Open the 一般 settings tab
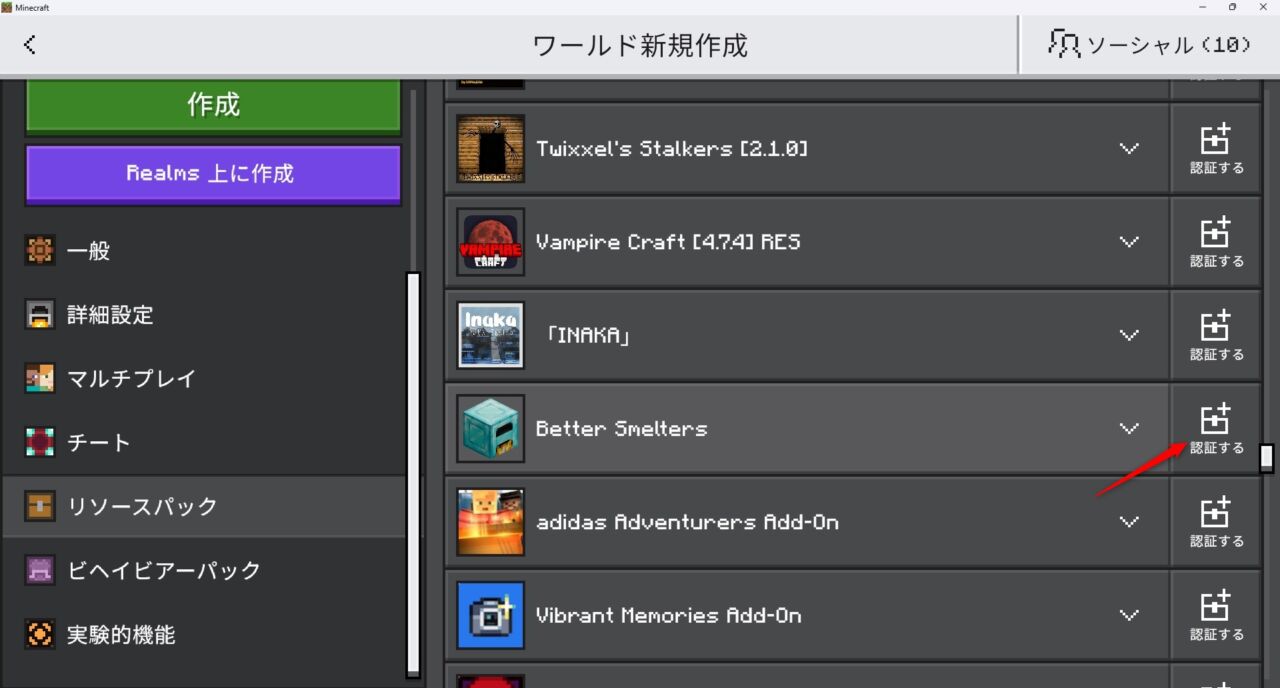 tap(204, 251)
